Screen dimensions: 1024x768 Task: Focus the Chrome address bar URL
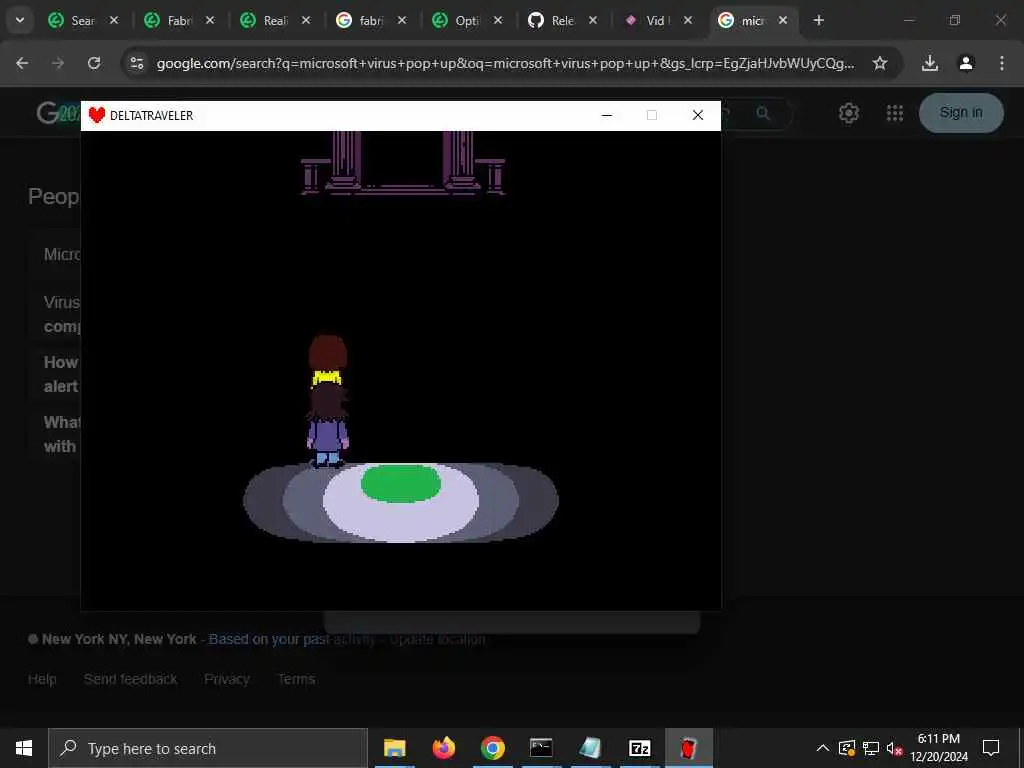tap(505, 63)
